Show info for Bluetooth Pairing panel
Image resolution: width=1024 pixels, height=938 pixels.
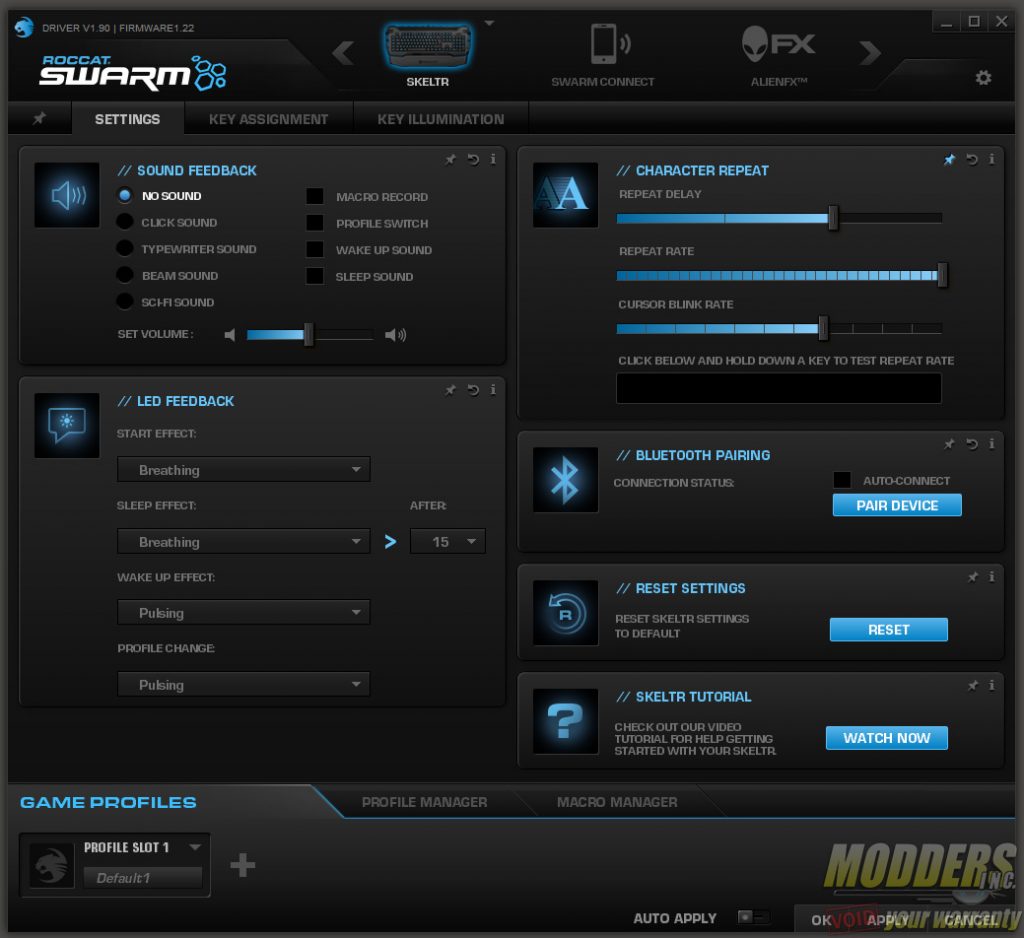pyautogui.click(x=991, y=444)
